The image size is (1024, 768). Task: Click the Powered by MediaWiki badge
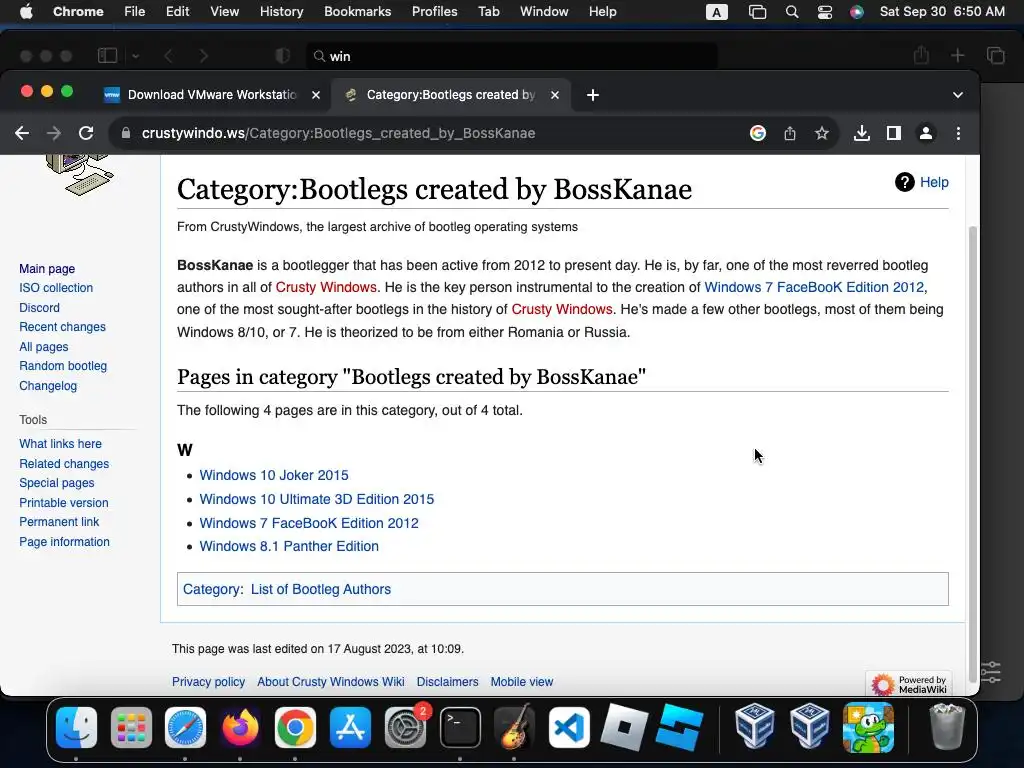click(x=909, y=684)
